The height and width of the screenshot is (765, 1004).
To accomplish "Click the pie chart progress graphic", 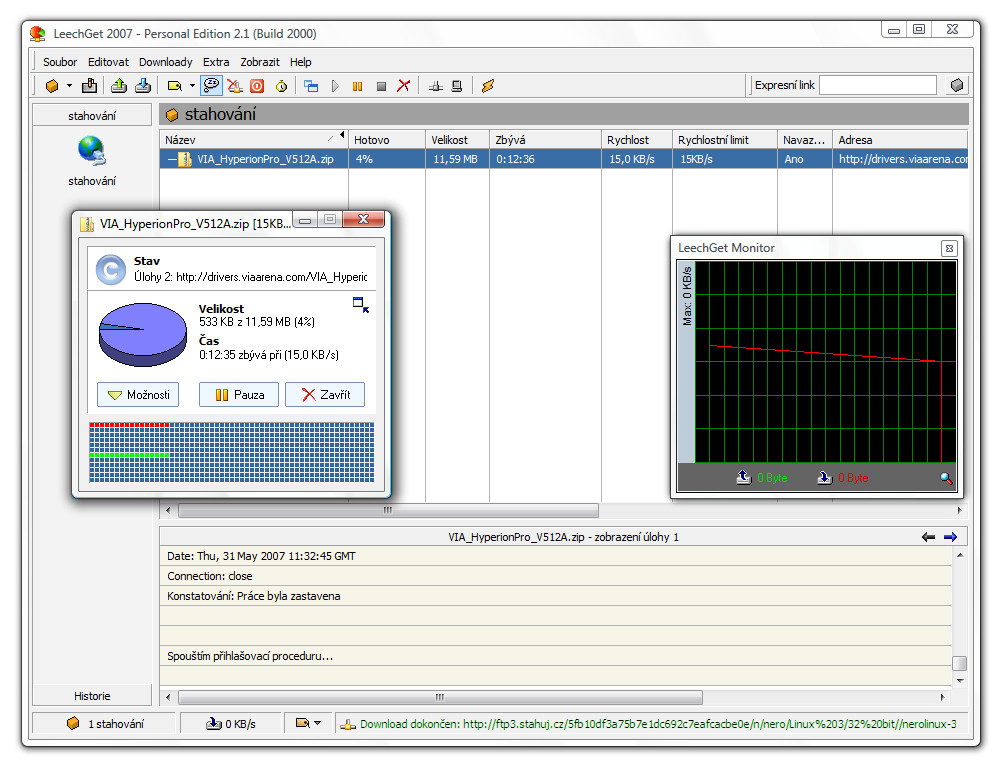I will (x=142, y=334).
